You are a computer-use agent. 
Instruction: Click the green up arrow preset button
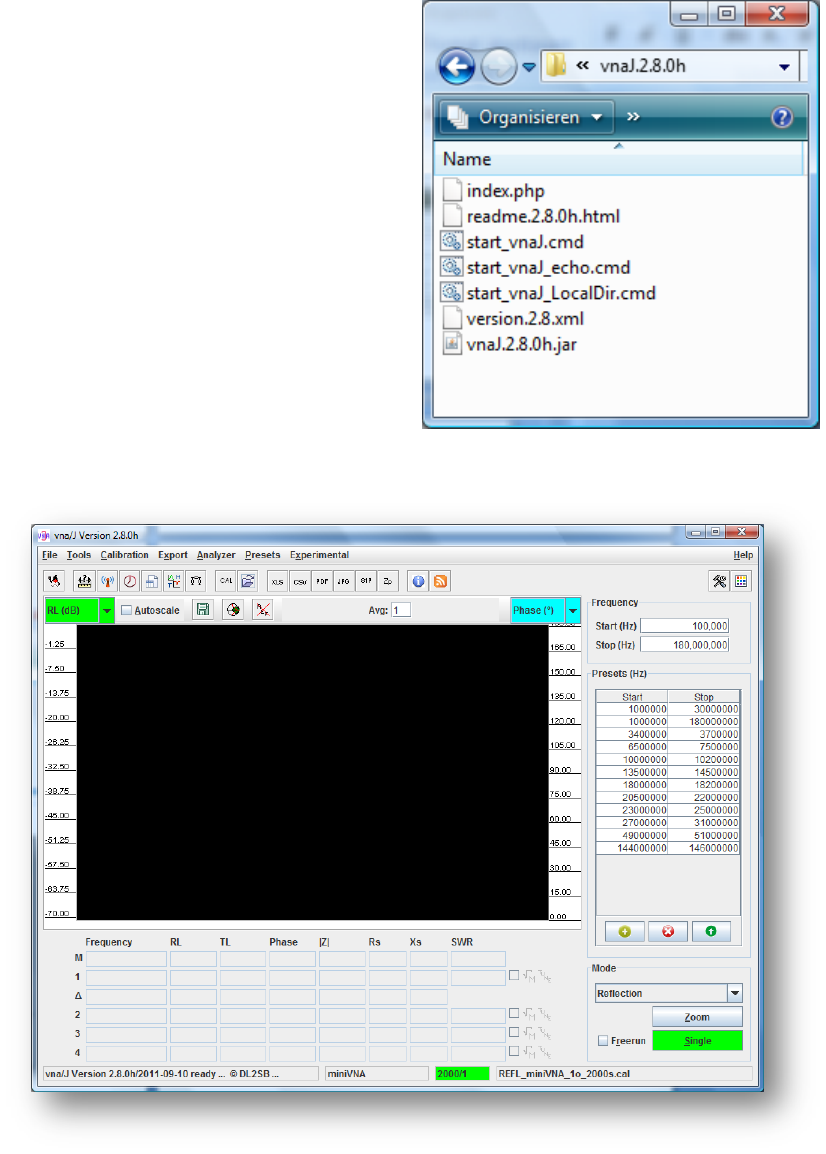[710, 931]
